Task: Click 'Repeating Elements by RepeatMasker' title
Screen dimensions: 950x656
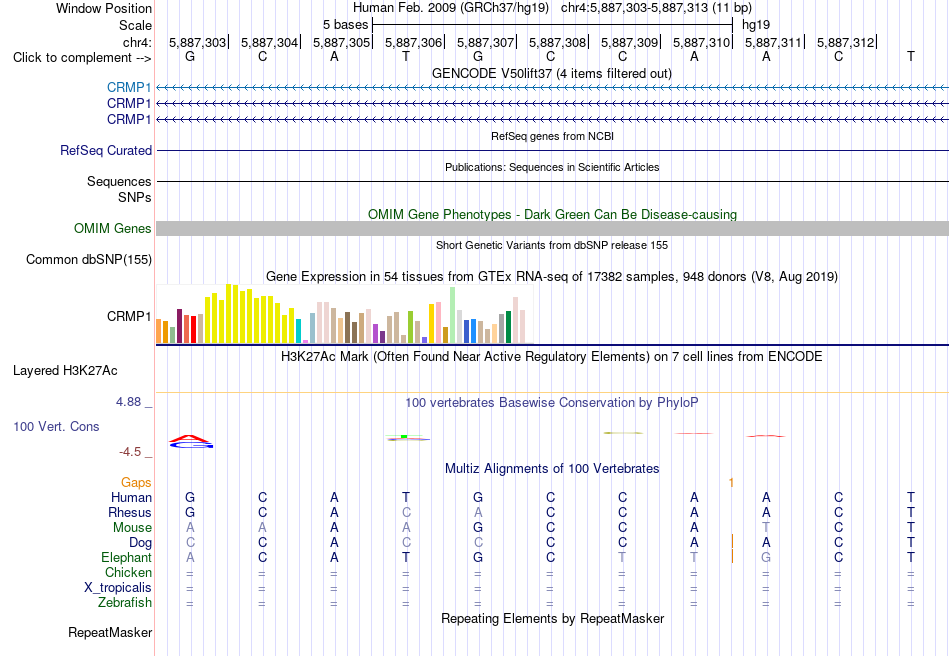Action: point(552,618)
